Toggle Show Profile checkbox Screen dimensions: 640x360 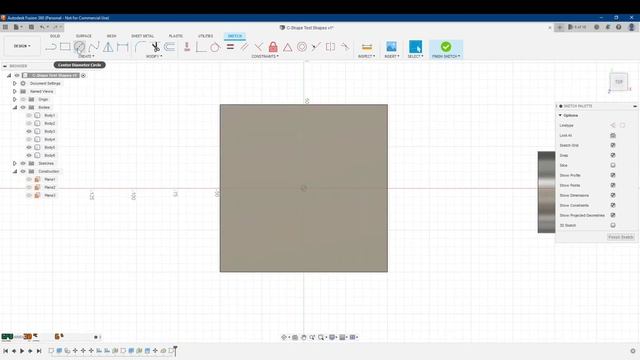(613, 175)
